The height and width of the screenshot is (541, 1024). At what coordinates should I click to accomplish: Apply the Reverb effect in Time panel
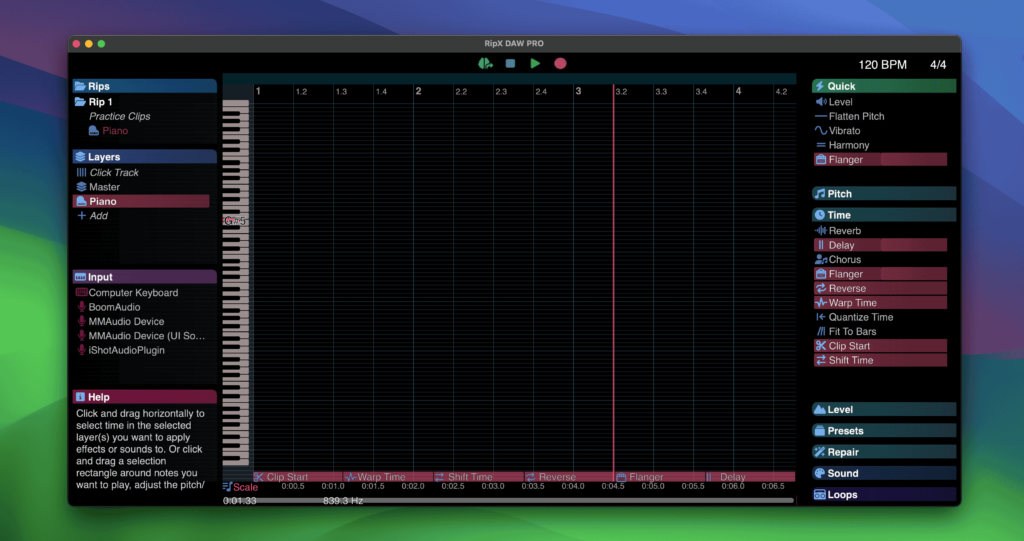coord(844,231)
